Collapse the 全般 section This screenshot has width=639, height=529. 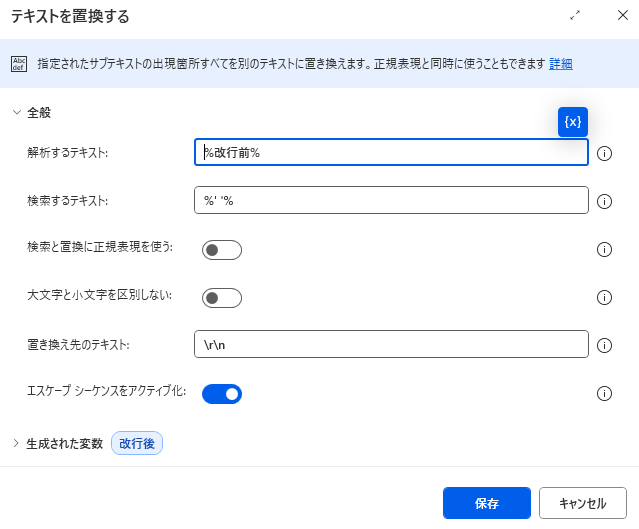[x=17, y=112]
